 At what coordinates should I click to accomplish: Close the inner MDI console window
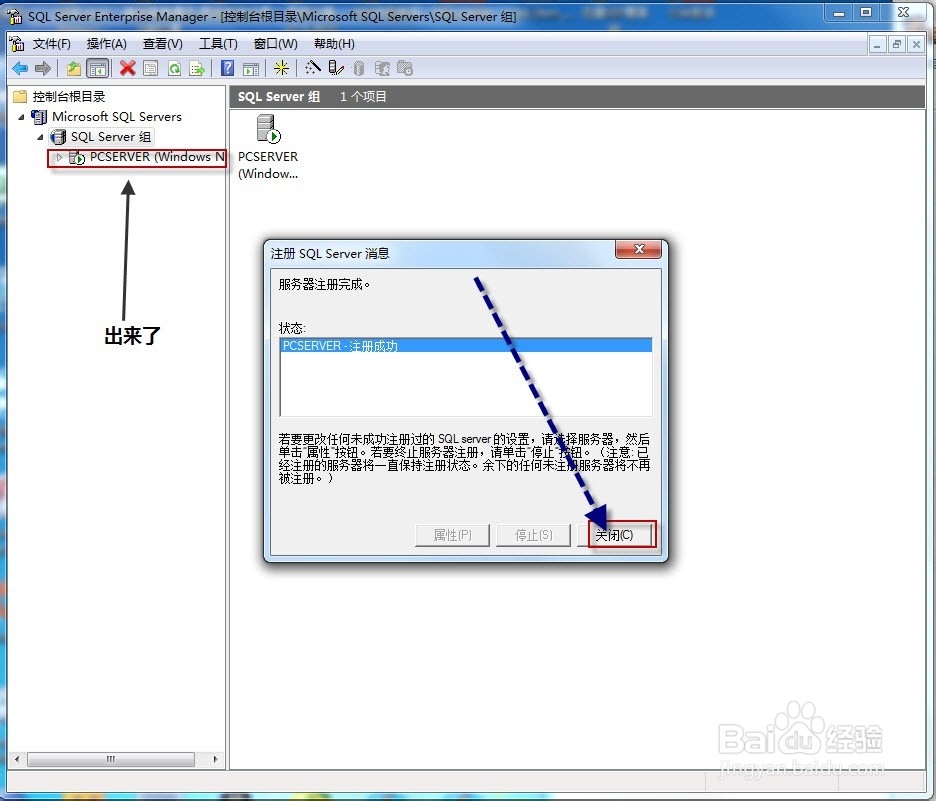coord(916,44)
